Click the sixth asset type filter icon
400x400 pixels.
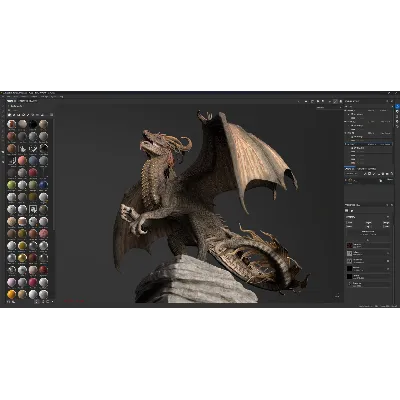pos(33,115)
